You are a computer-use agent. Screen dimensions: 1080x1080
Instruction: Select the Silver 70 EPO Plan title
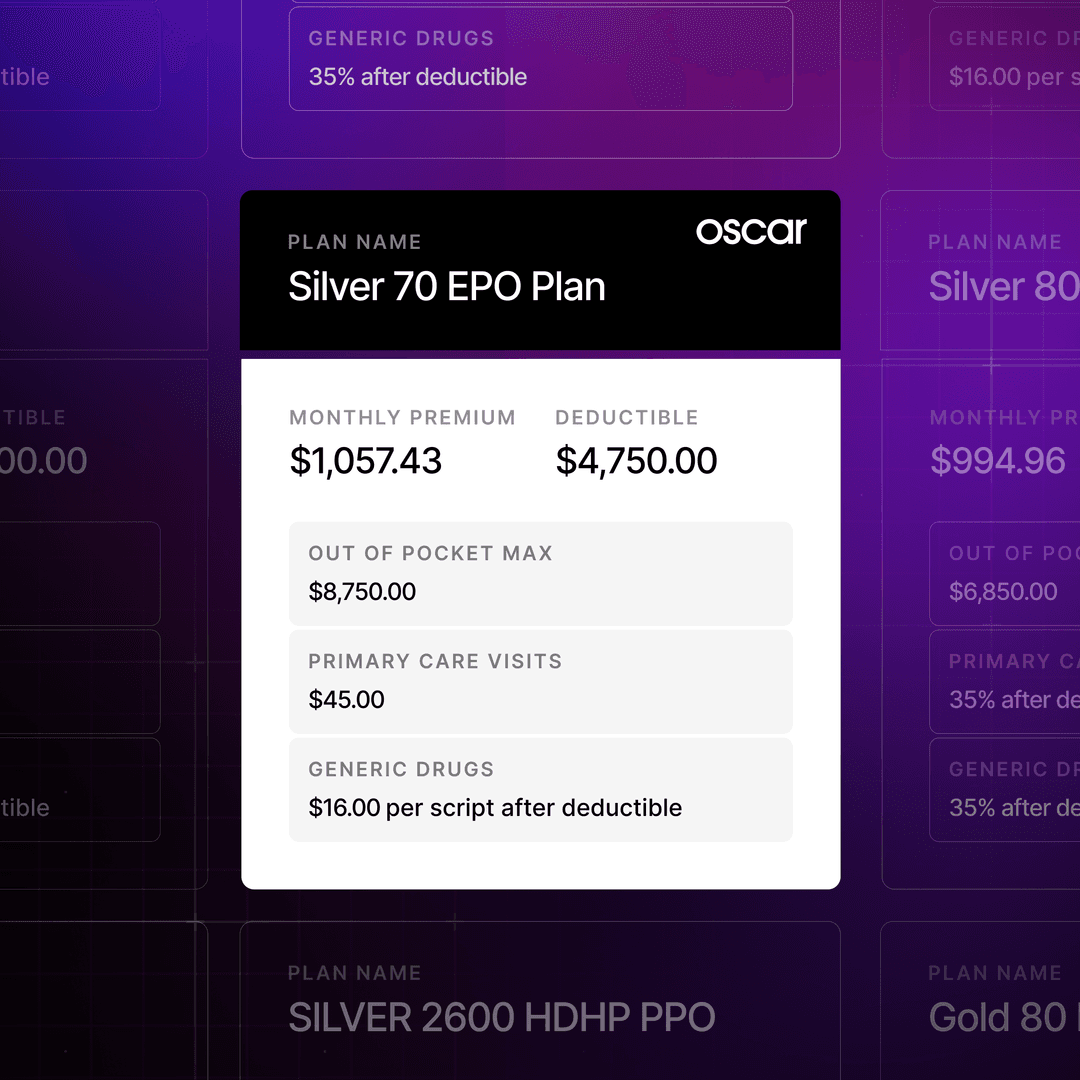(447, 287)
